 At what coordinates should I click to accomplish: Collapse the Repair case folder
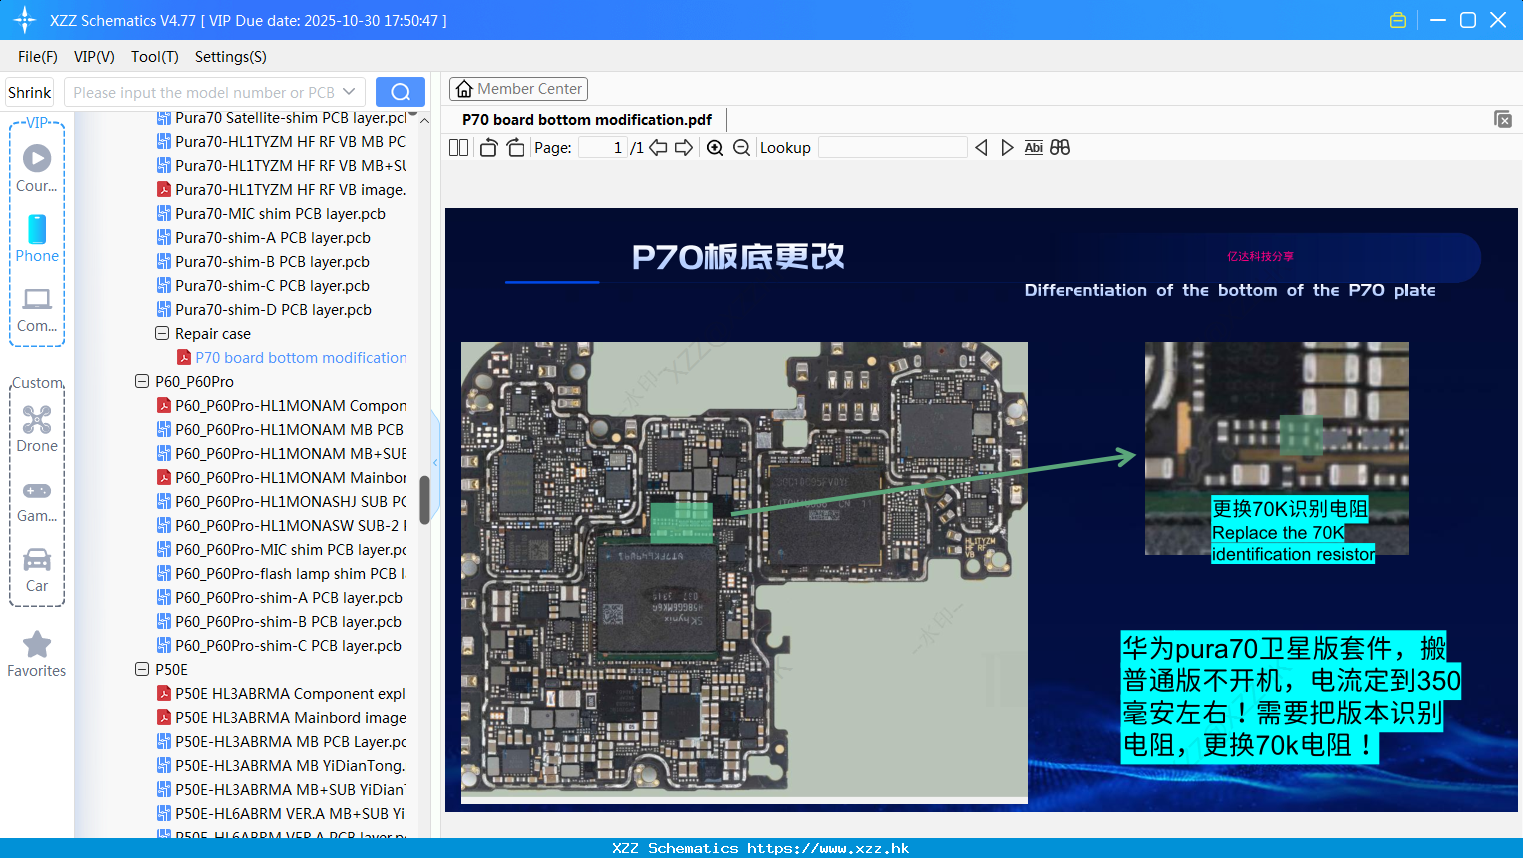(x=162, y=334)
